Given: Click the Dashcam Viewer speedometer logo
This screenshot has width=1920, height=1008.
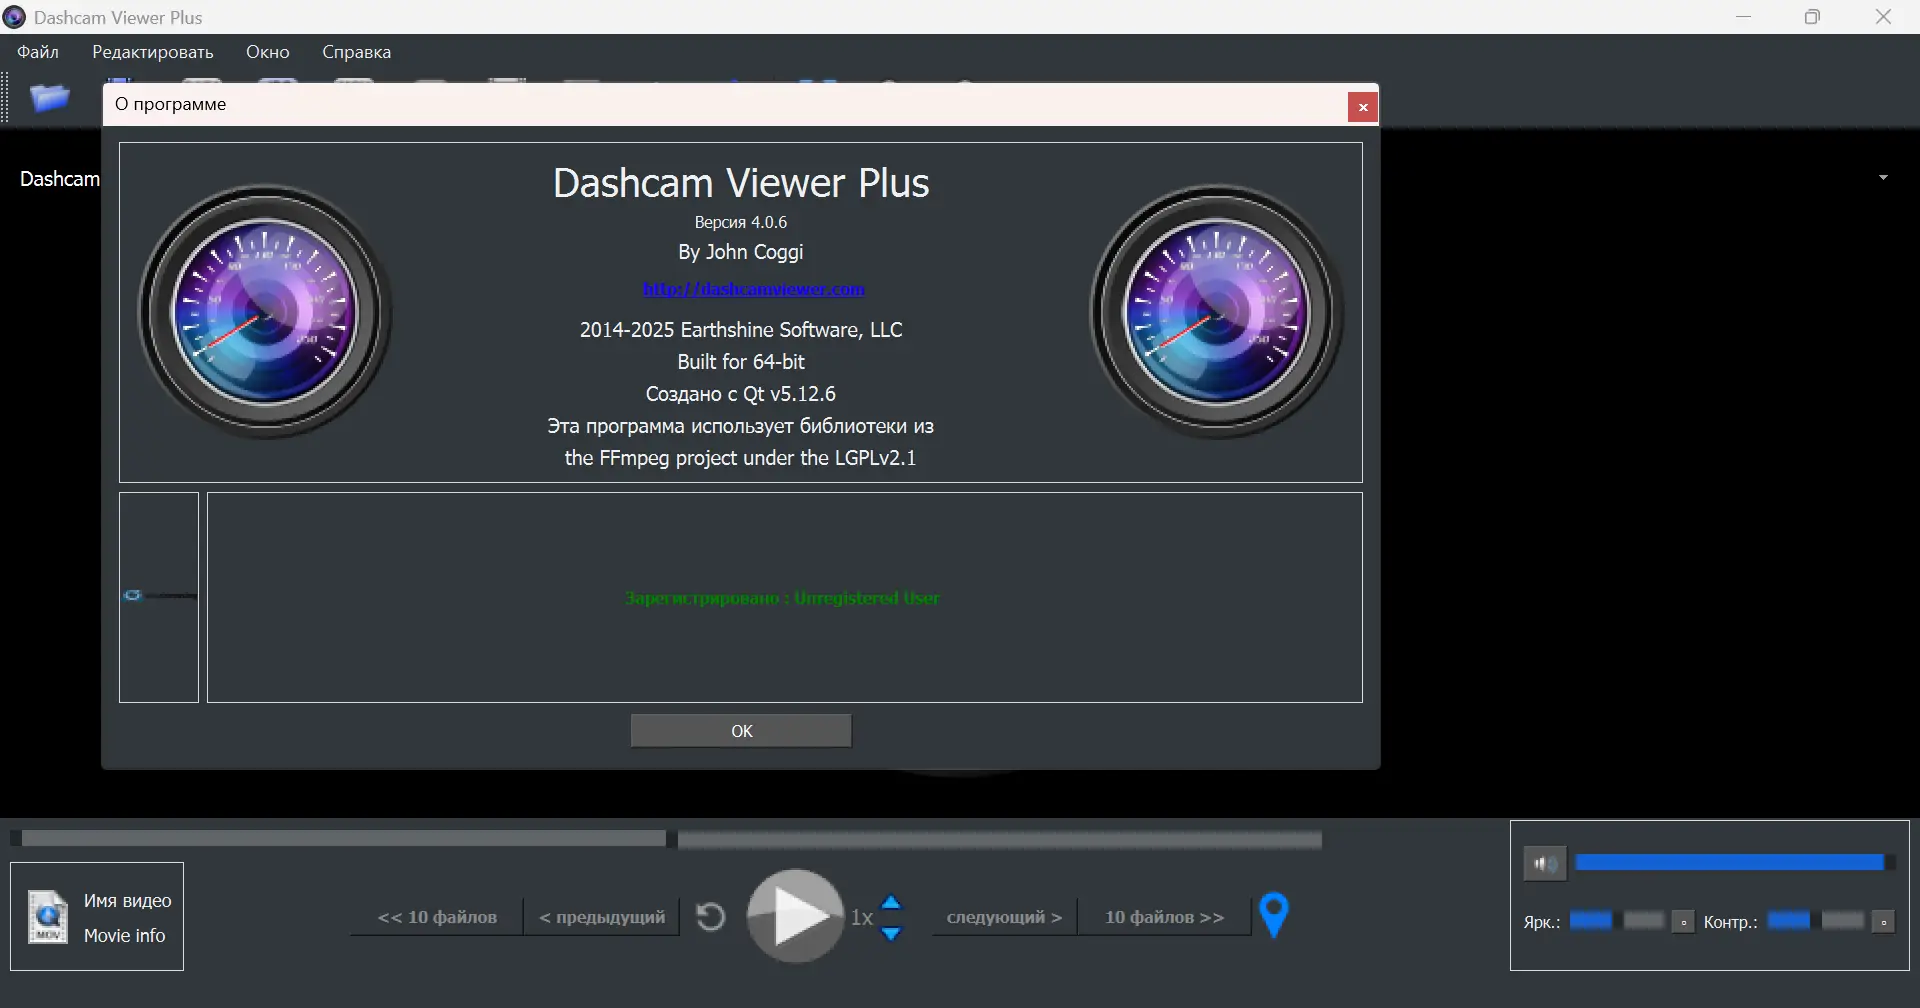Looking at the screenshot, I should pos(265,312).
